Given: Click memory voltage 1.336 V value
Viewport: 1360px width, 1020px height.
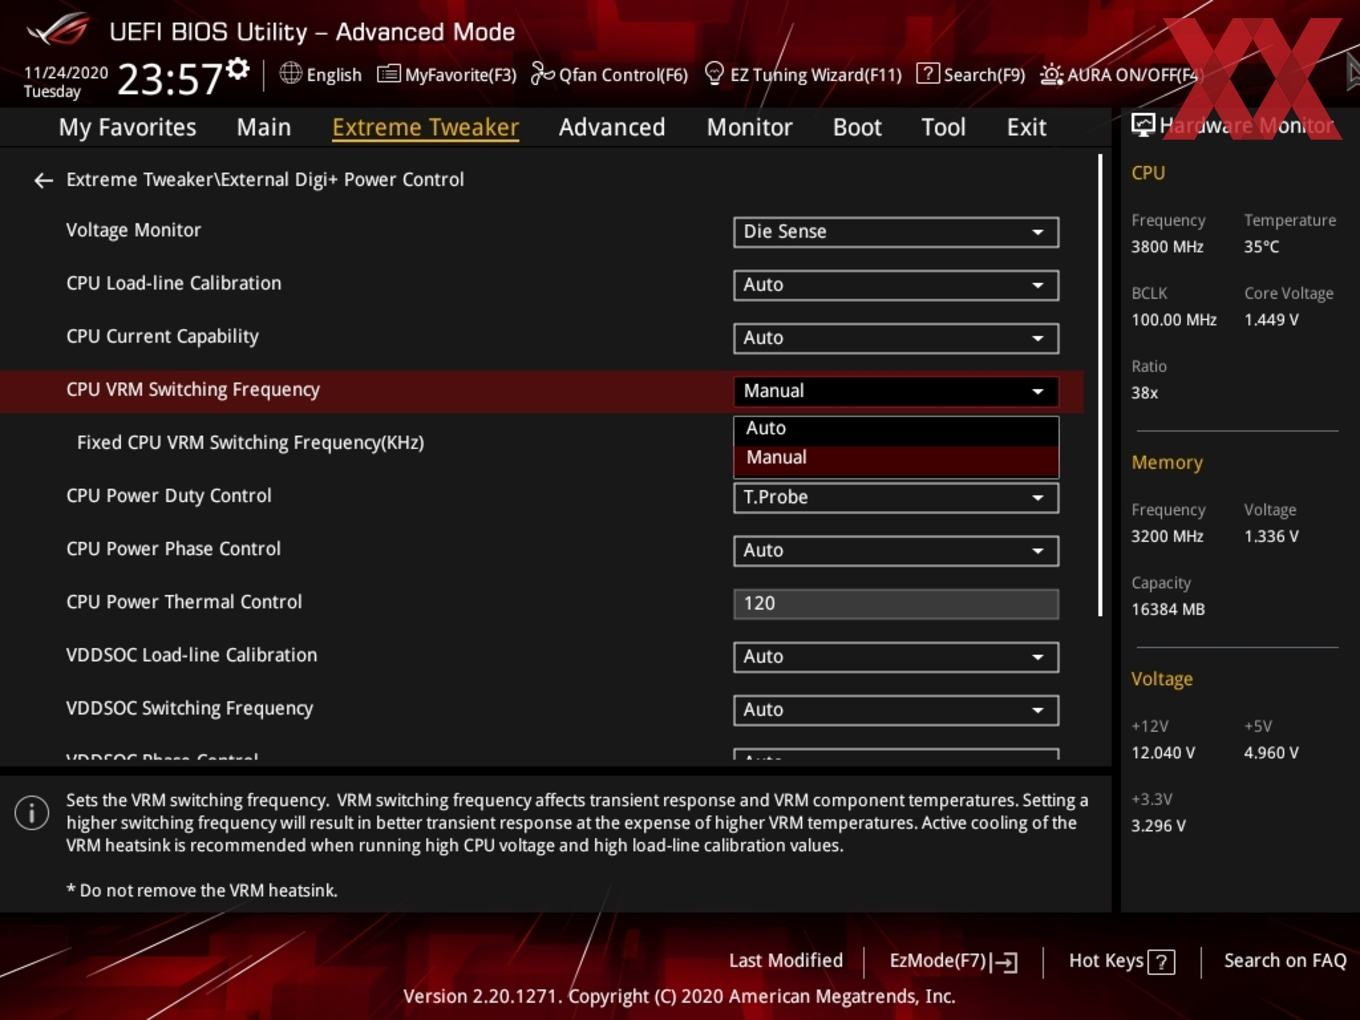Looking at the screenshot, I should (x=1271, y=537).
